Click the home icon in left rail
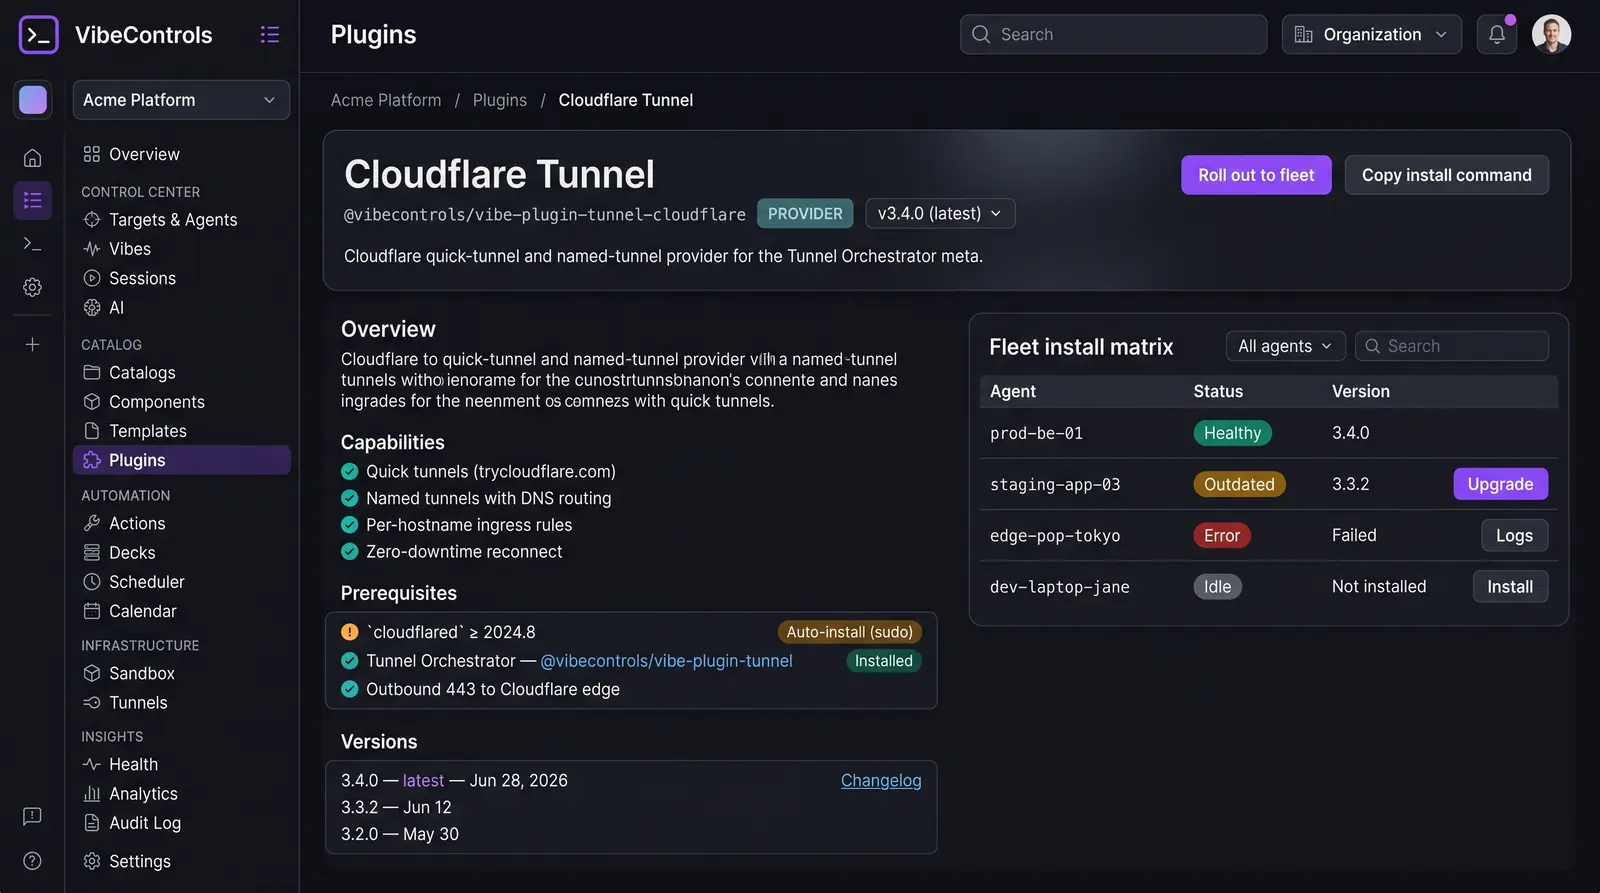 coord(32,158)
